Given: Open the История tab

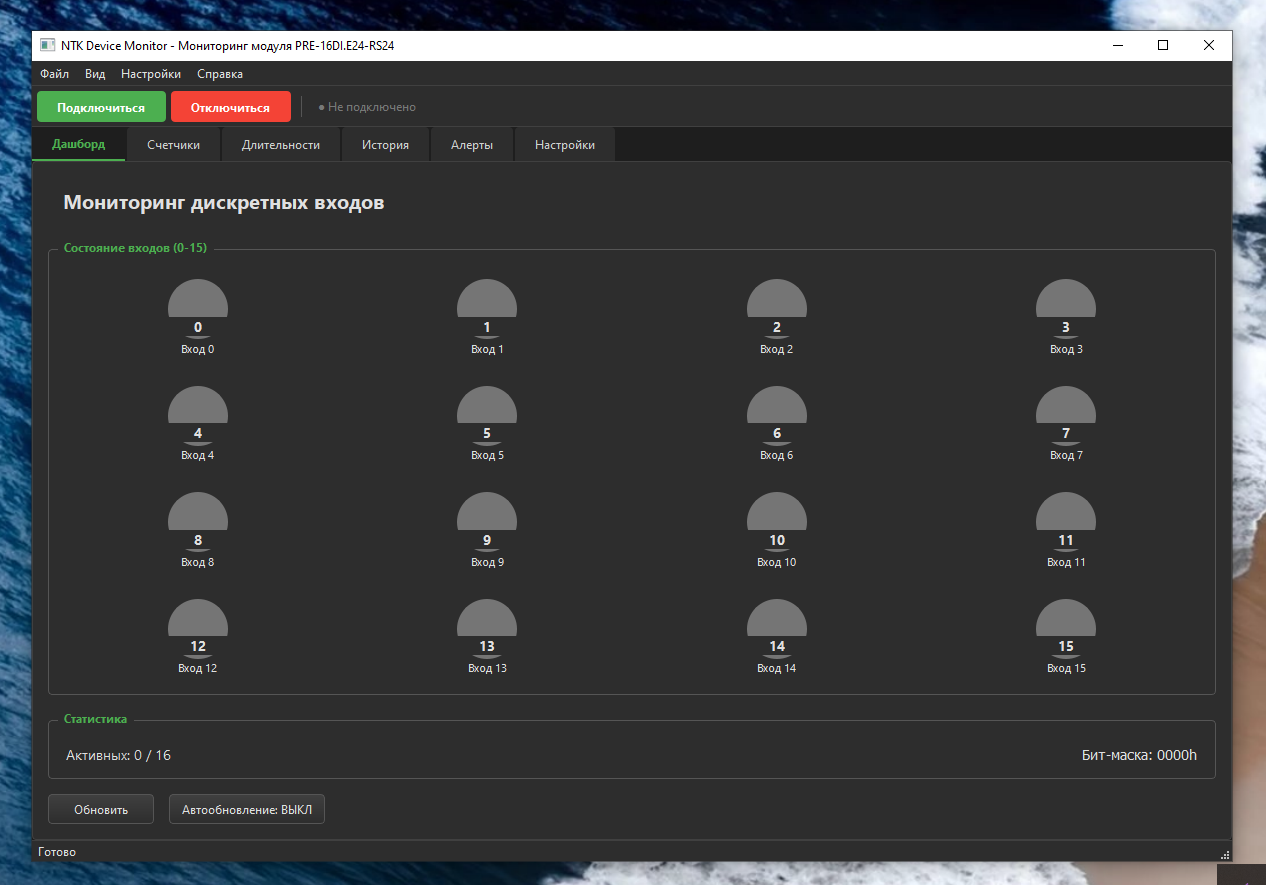Looking at the screenshot, I should click(x=385, y=144).
